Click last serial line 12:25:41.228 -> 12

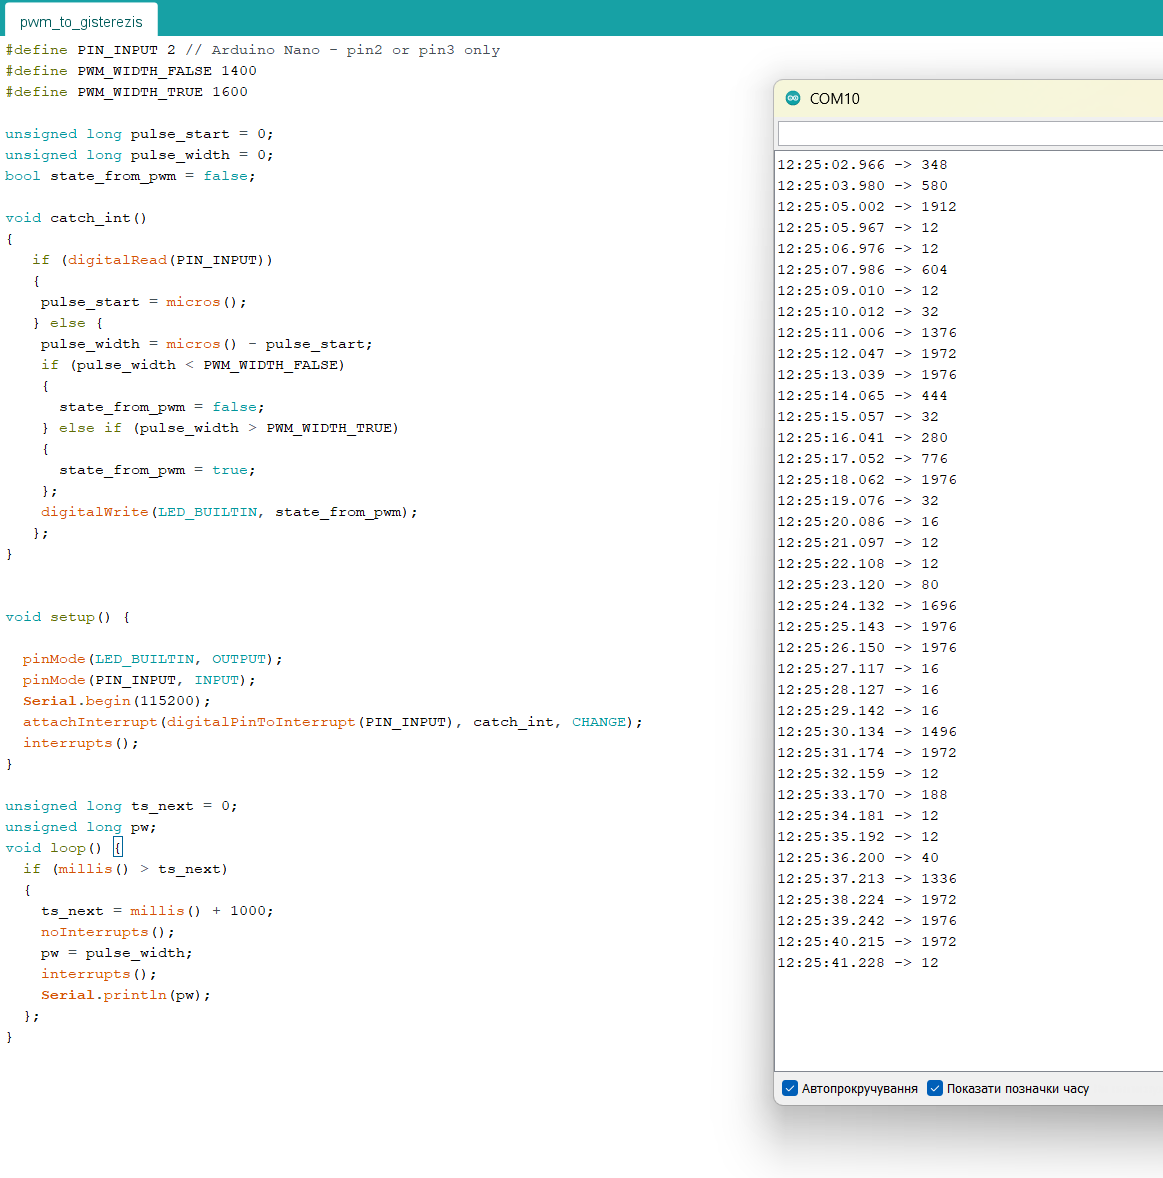(858, 963)
